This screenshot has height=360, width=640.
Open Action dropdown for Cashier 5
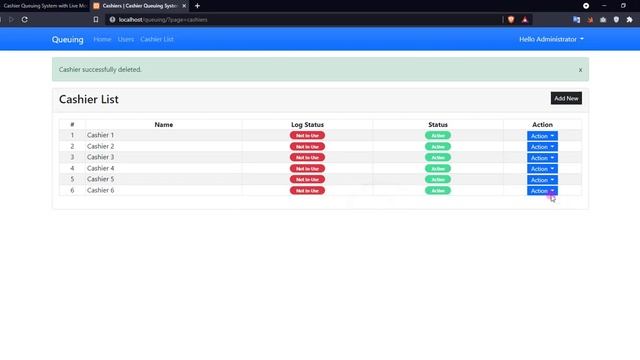542,180
